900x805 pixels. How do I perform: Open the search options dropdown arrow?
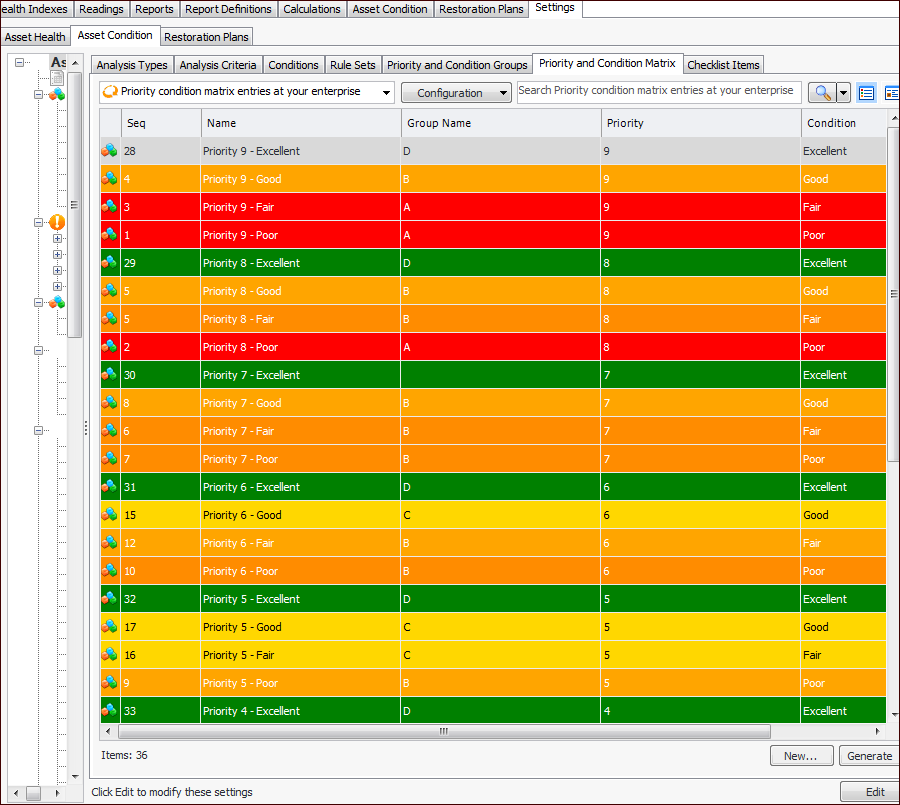coord(843,93)
